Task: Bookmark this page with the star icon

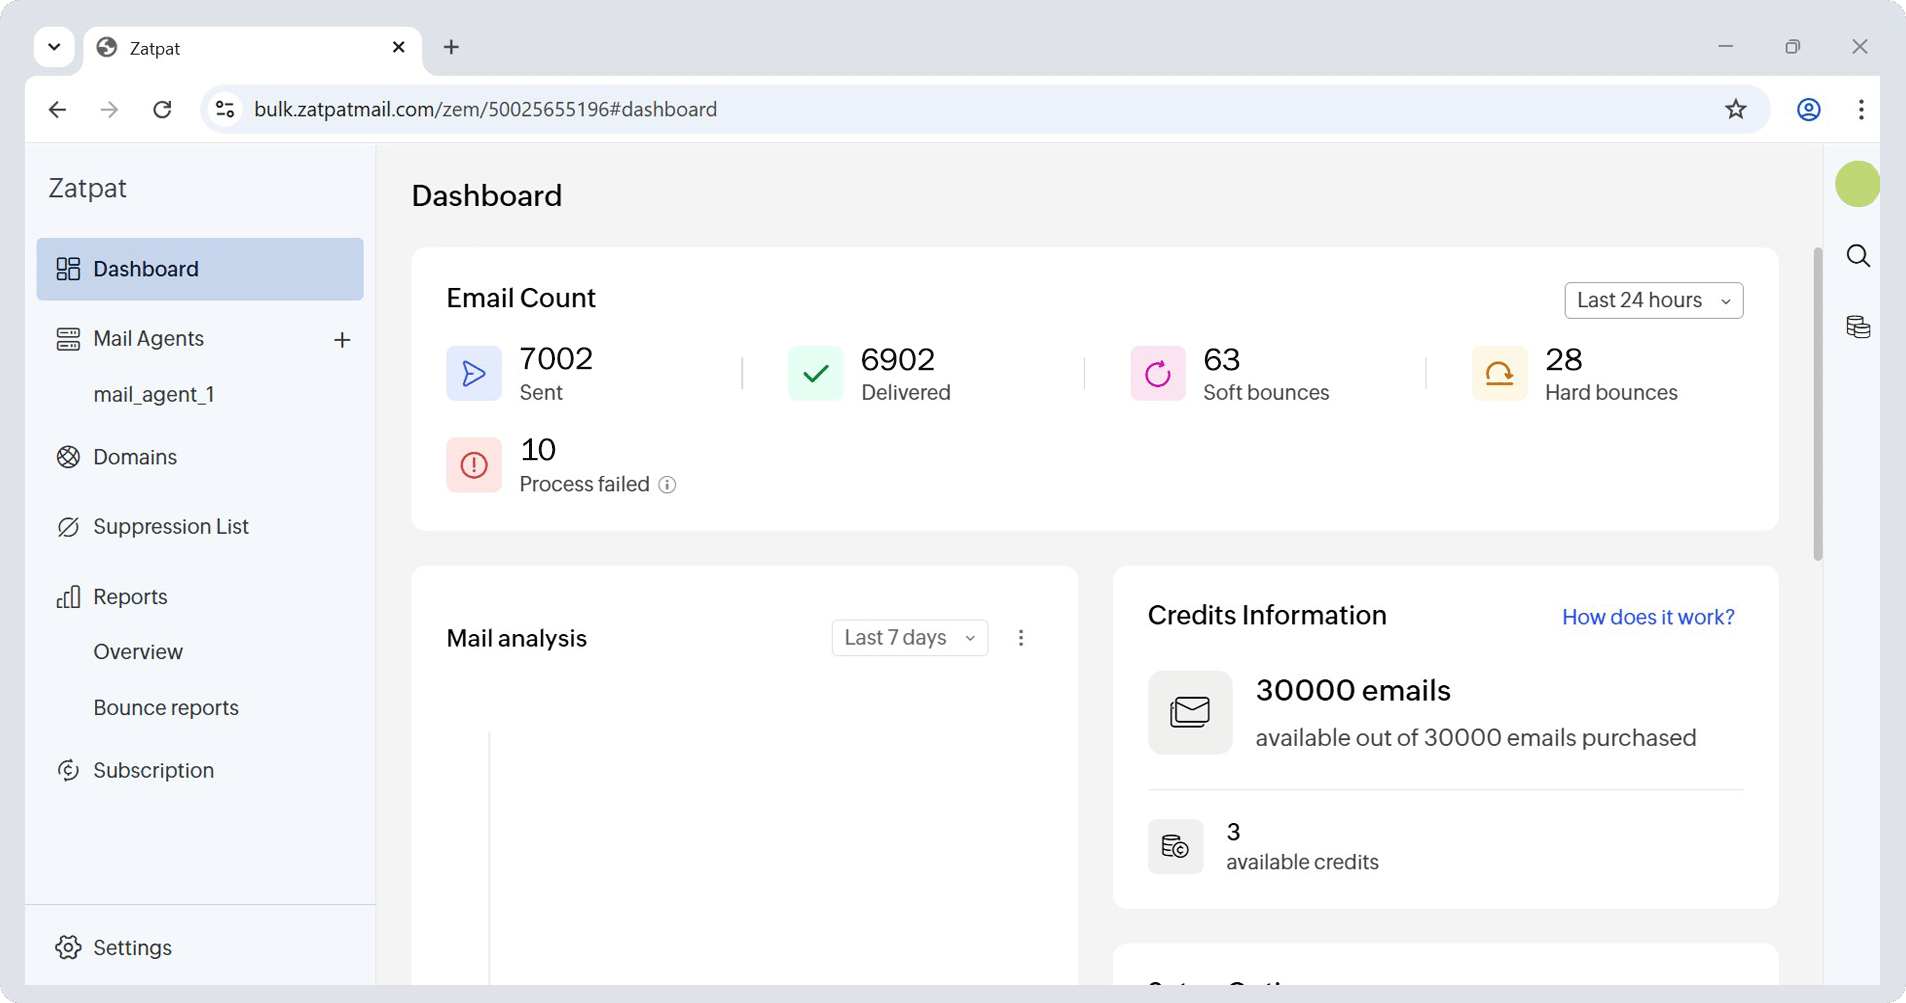Action: (1735, 109)
